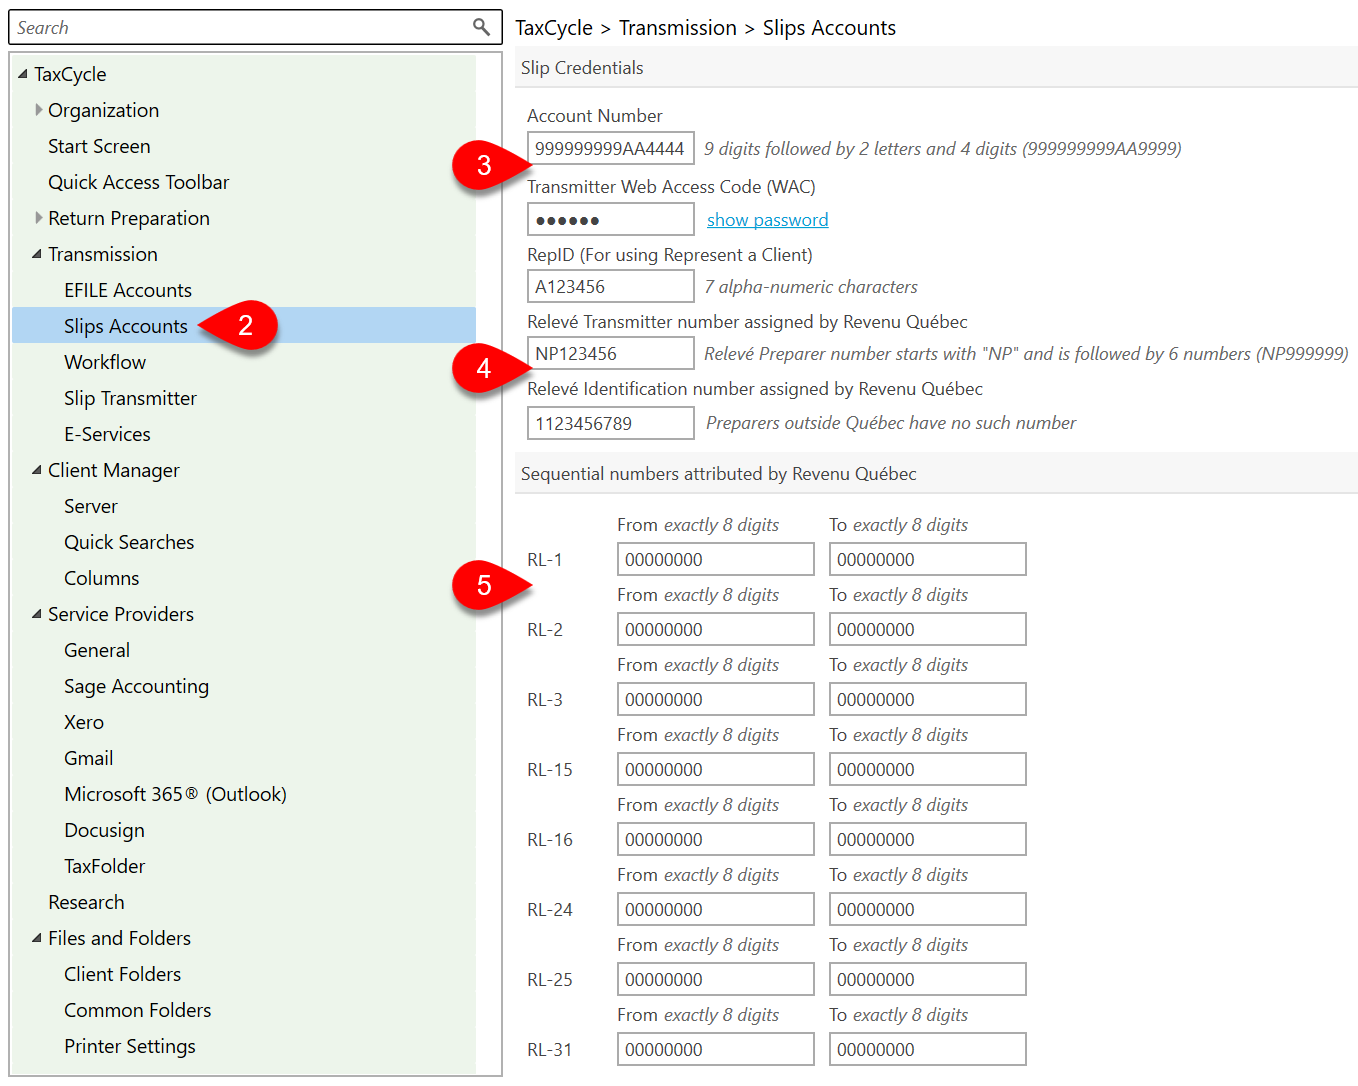Open Printer Settings page

point(130,1046)
